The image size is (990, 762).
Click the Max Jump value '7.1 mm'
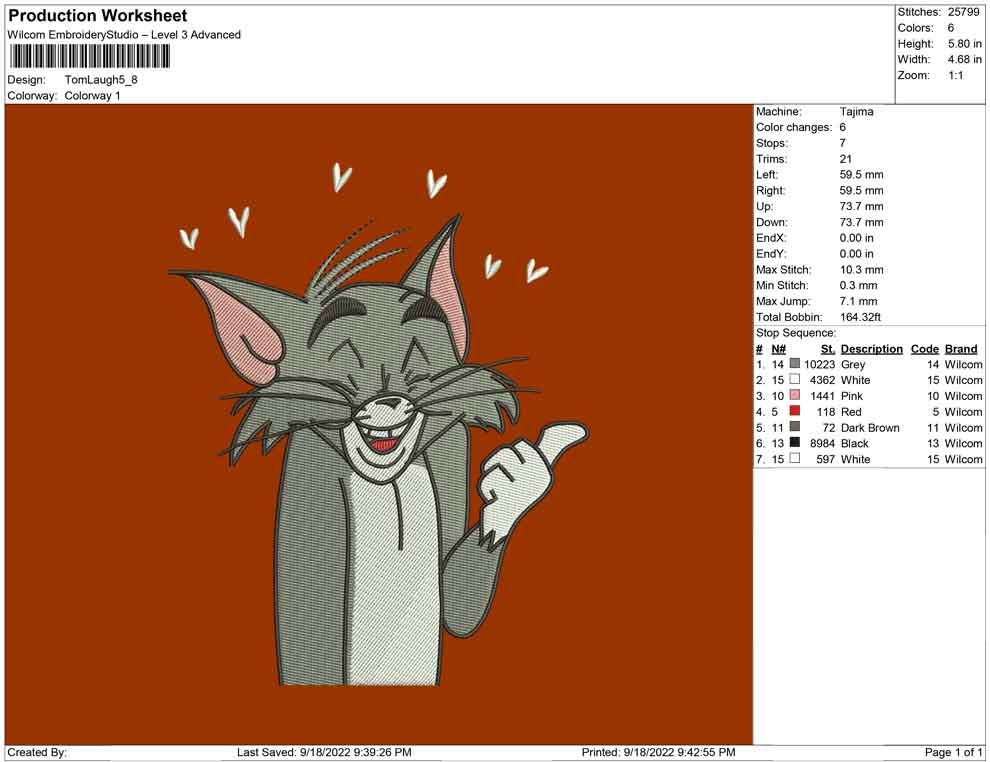pyautogui.click(x=858, y=301)
